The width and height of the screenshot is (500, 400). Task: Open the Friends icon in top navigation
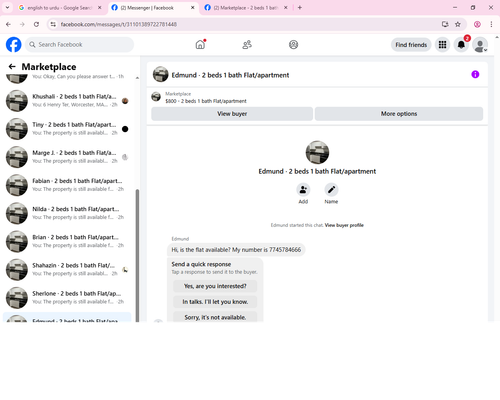pyautogui.click(x=247, y=44)
